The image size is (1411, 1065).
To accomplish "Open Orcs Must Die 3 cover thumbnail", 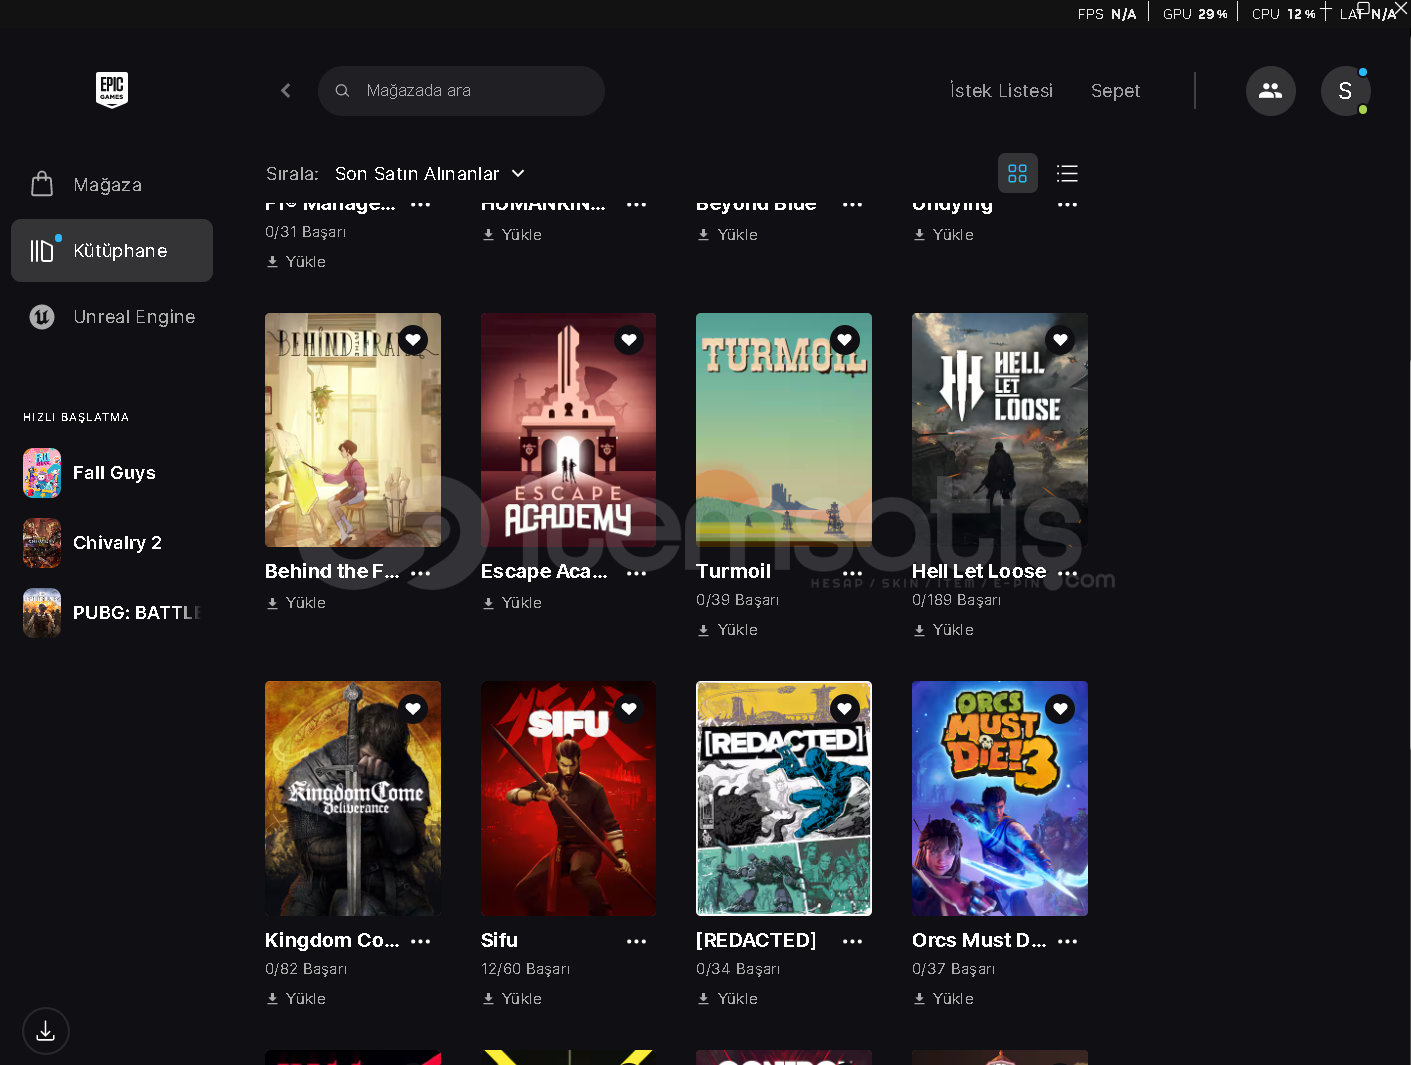I will pyautogui.click(x=1000, y=798).
